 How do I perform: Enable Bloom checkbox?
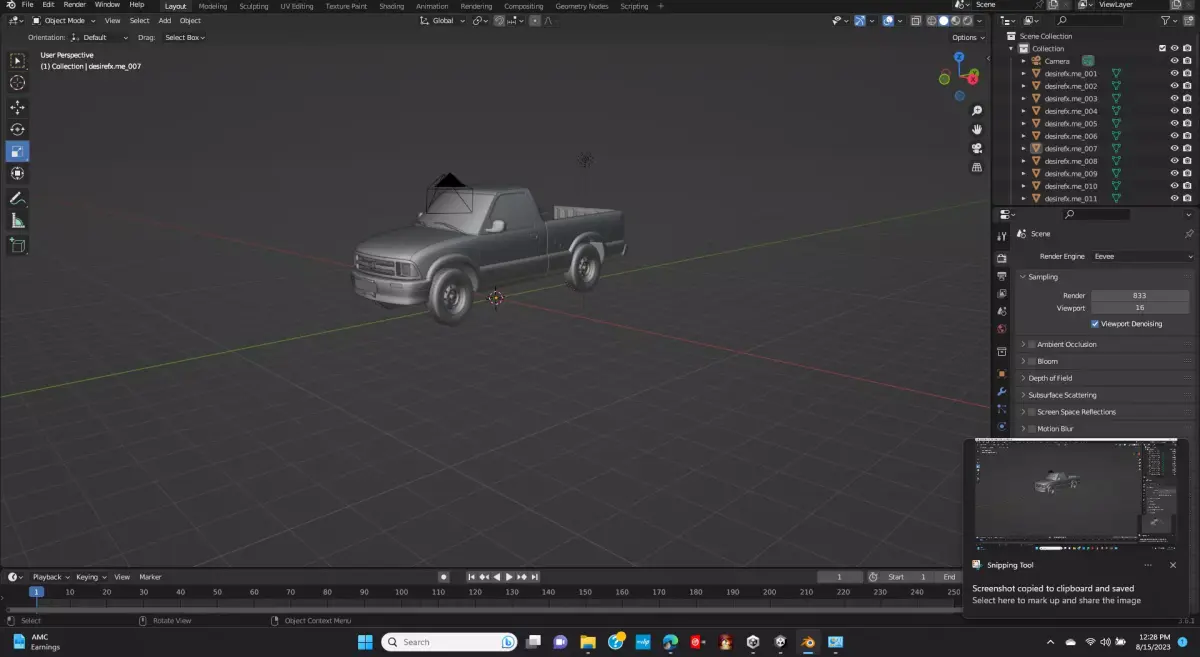[1032, 361]
